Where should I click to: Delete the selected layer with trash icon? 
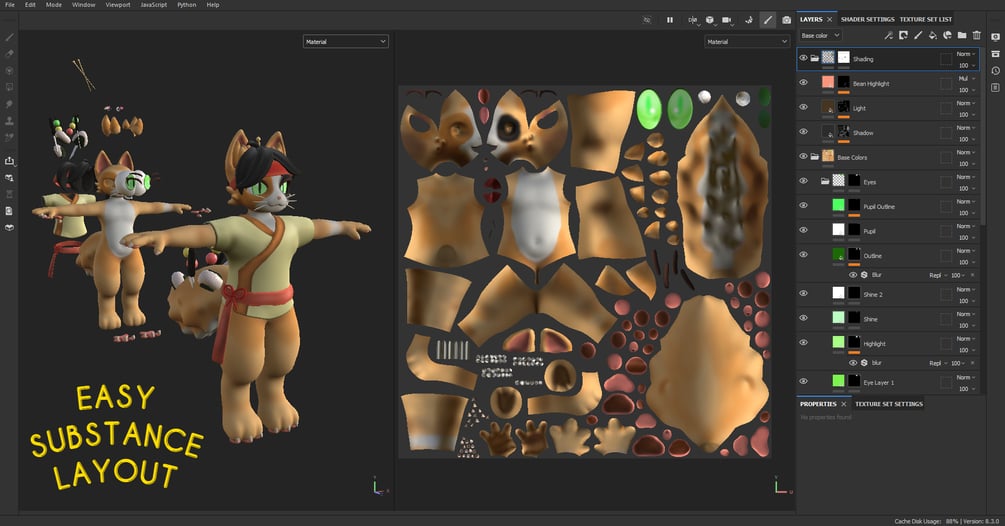(x=977, y=35)
